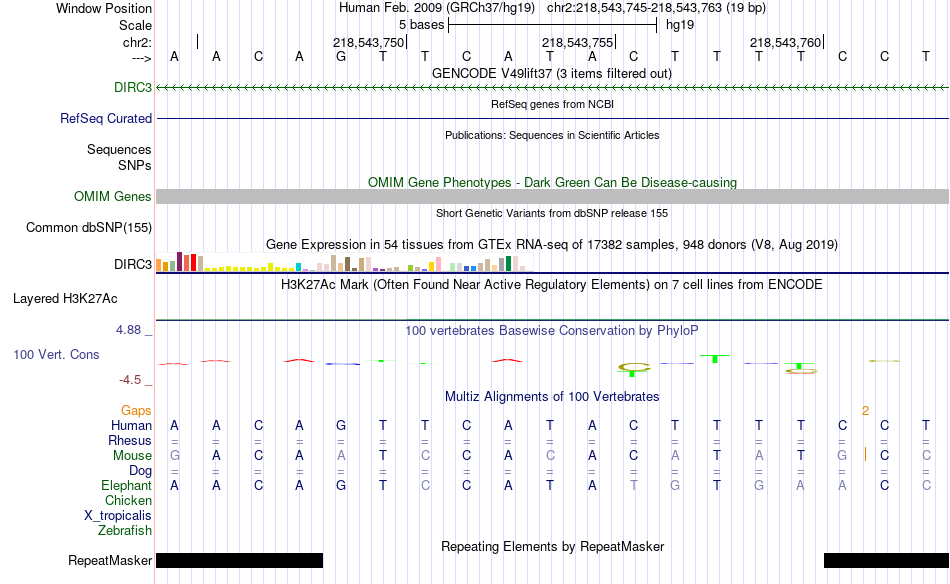Screen dimensions: 950x584
Task: Click the gray OMIM Genes bar
Action: point(552,196)
